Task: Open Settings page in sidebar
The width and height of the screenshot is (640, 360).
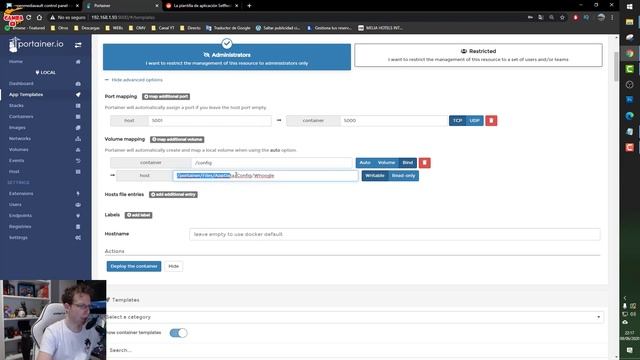Action: pyautogui.click(x=18, y=238)
